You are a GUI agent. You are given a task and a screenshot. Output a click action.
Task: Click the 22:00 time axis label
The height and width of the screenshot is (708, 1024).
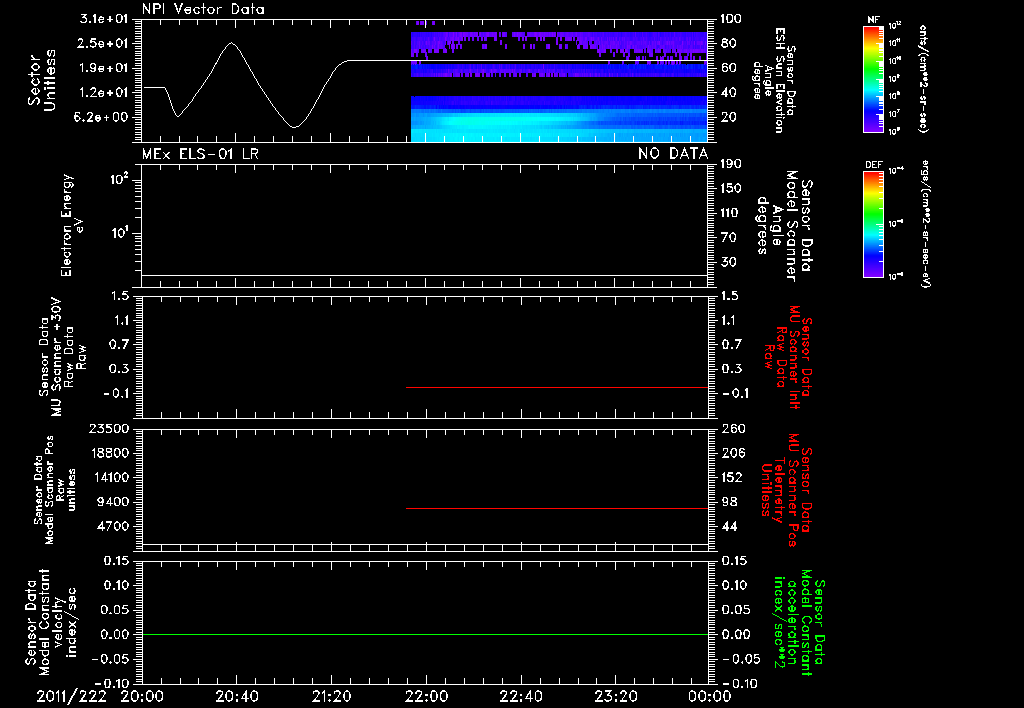pos(426,696)
